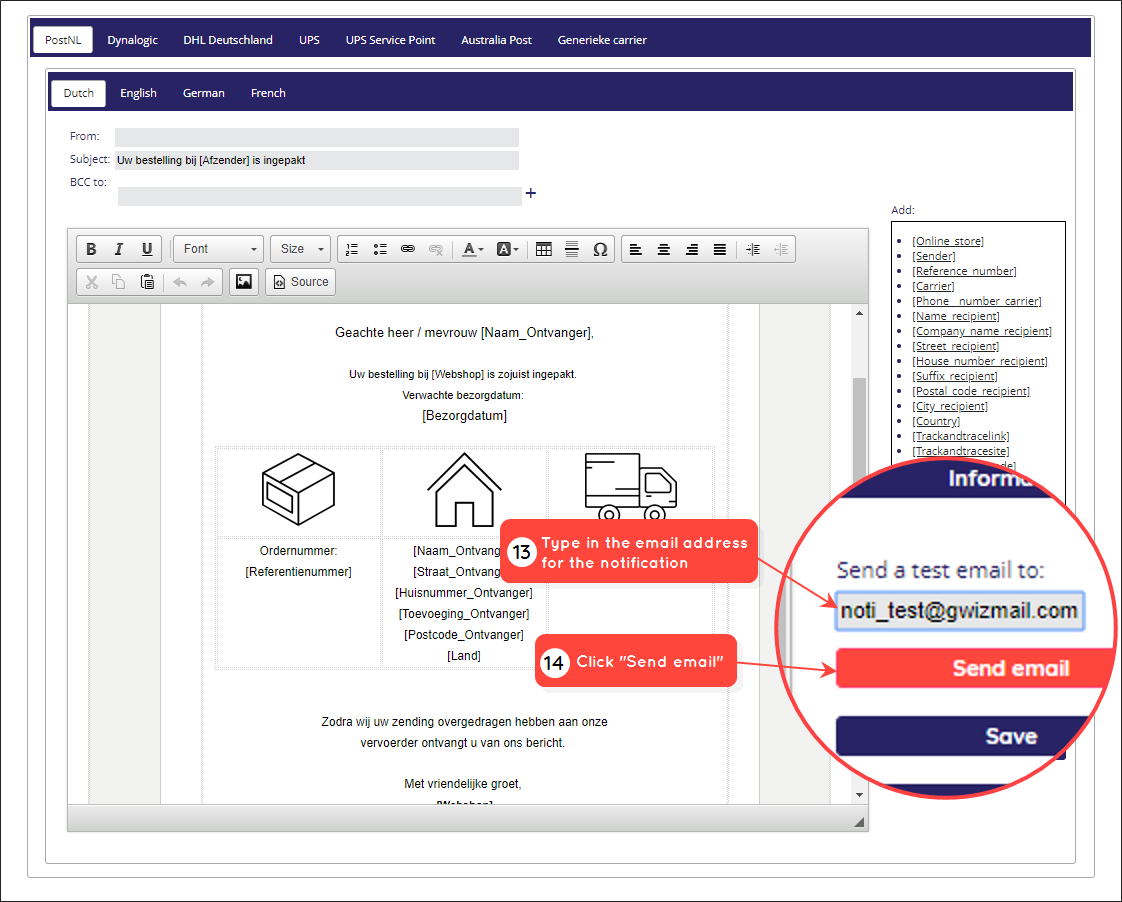This screenshot has width=1122, height=902.
Task: Insert the [House_number_recipient] placeholder
Action: coord(980,361)
